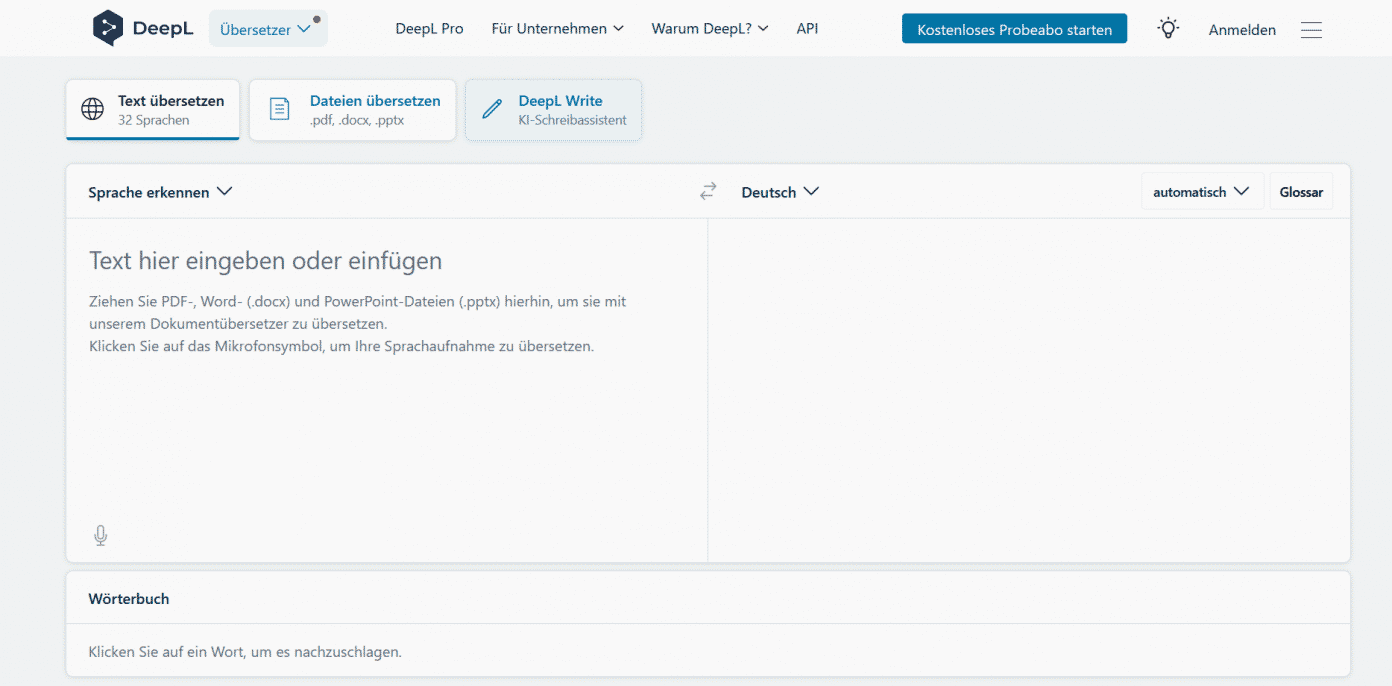Toggle the lightbulb appearance icon
This screenshot has width=1392, height=686.
[x=1167, y=29]
